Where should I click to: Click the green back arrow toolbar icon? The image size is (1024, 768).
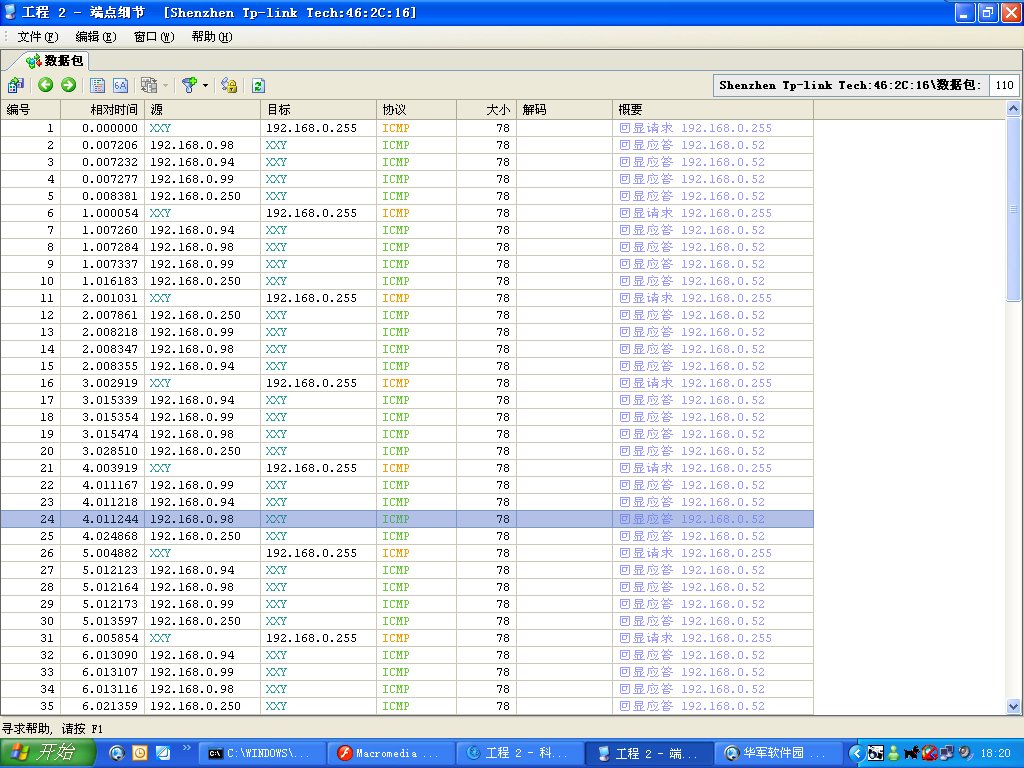46,86
